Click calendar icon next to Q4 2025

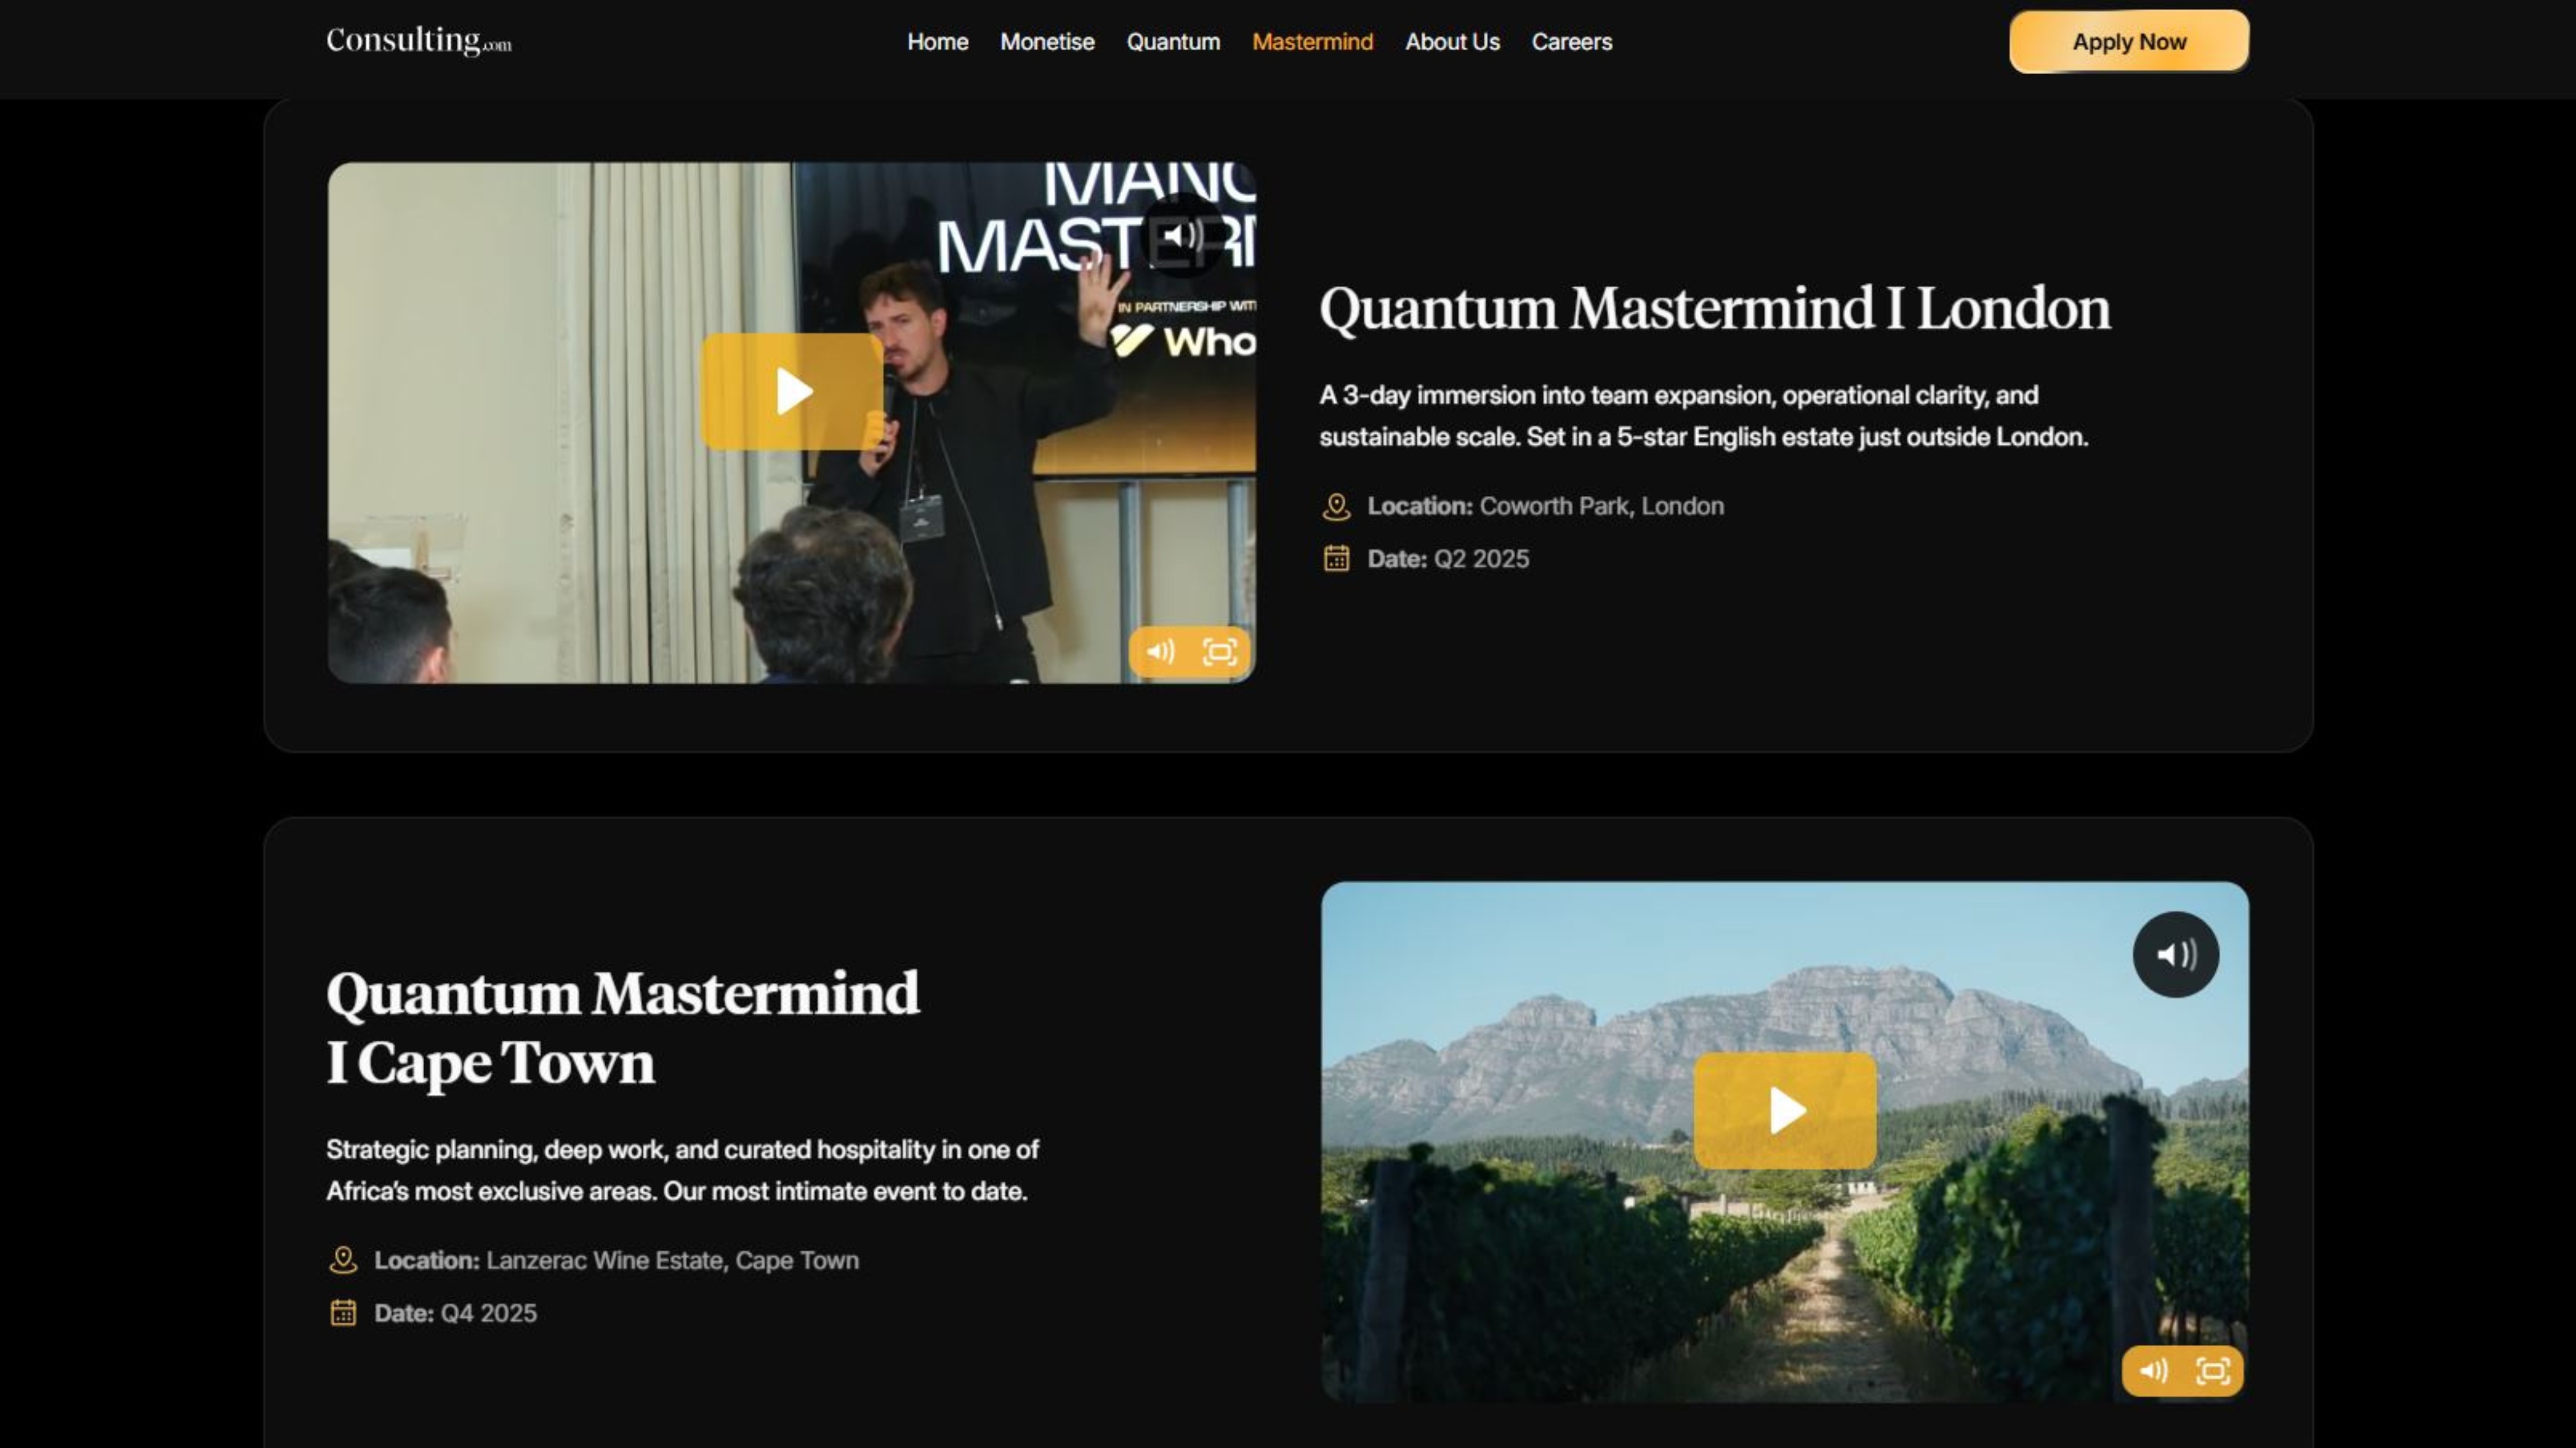343,1312
